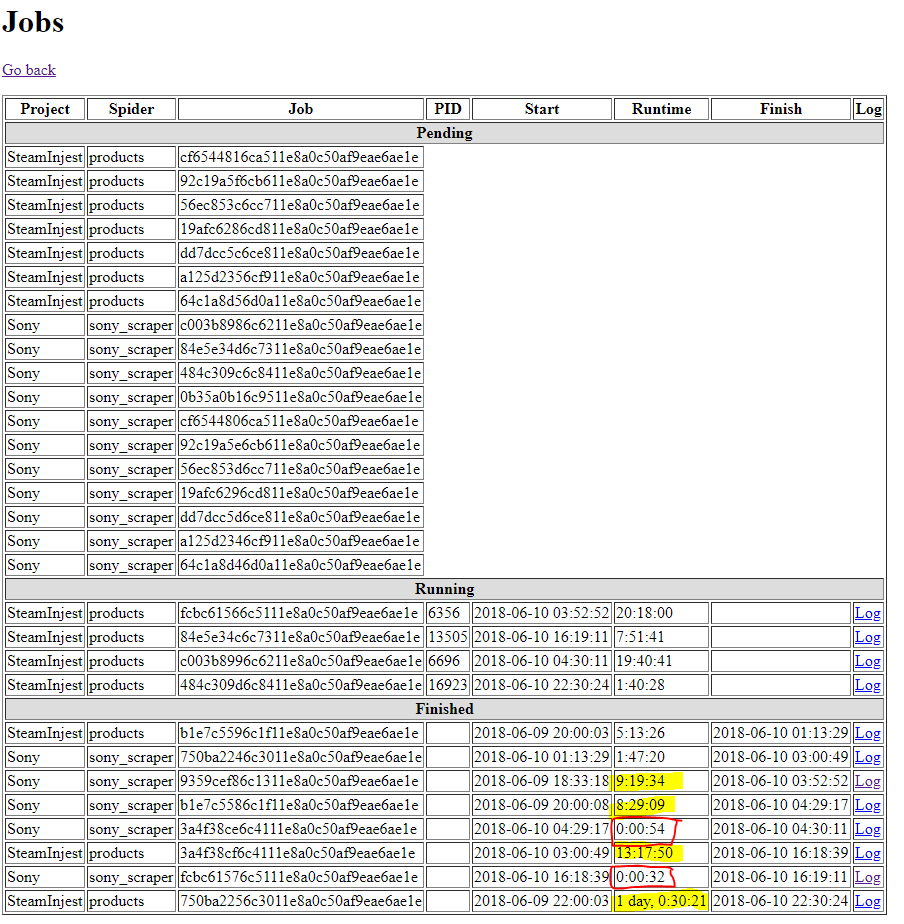Open Log for job with runtime 13:17:50

pos(867,853)
